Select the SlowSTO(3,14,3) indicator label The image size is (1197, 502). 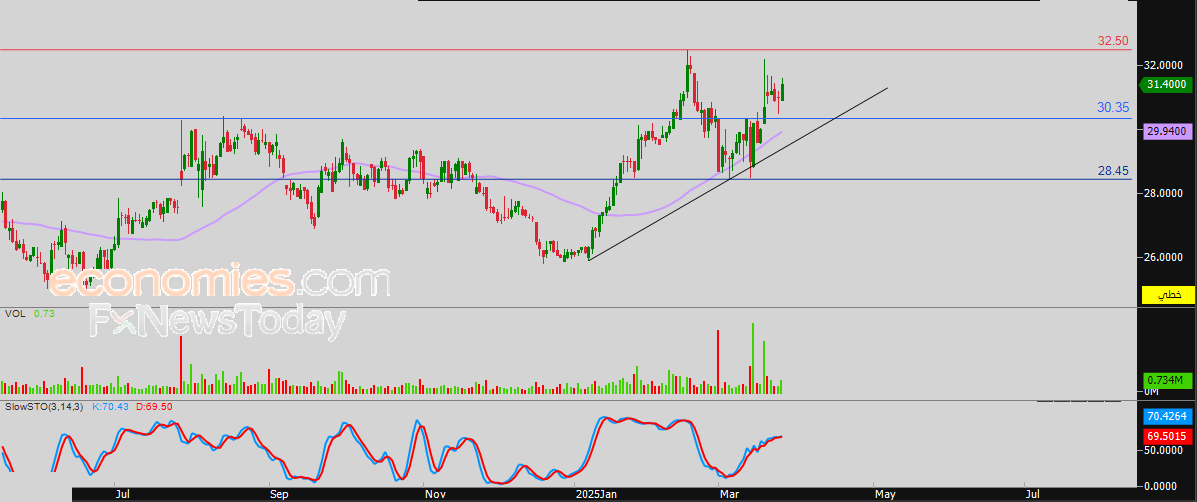(43, 407)
